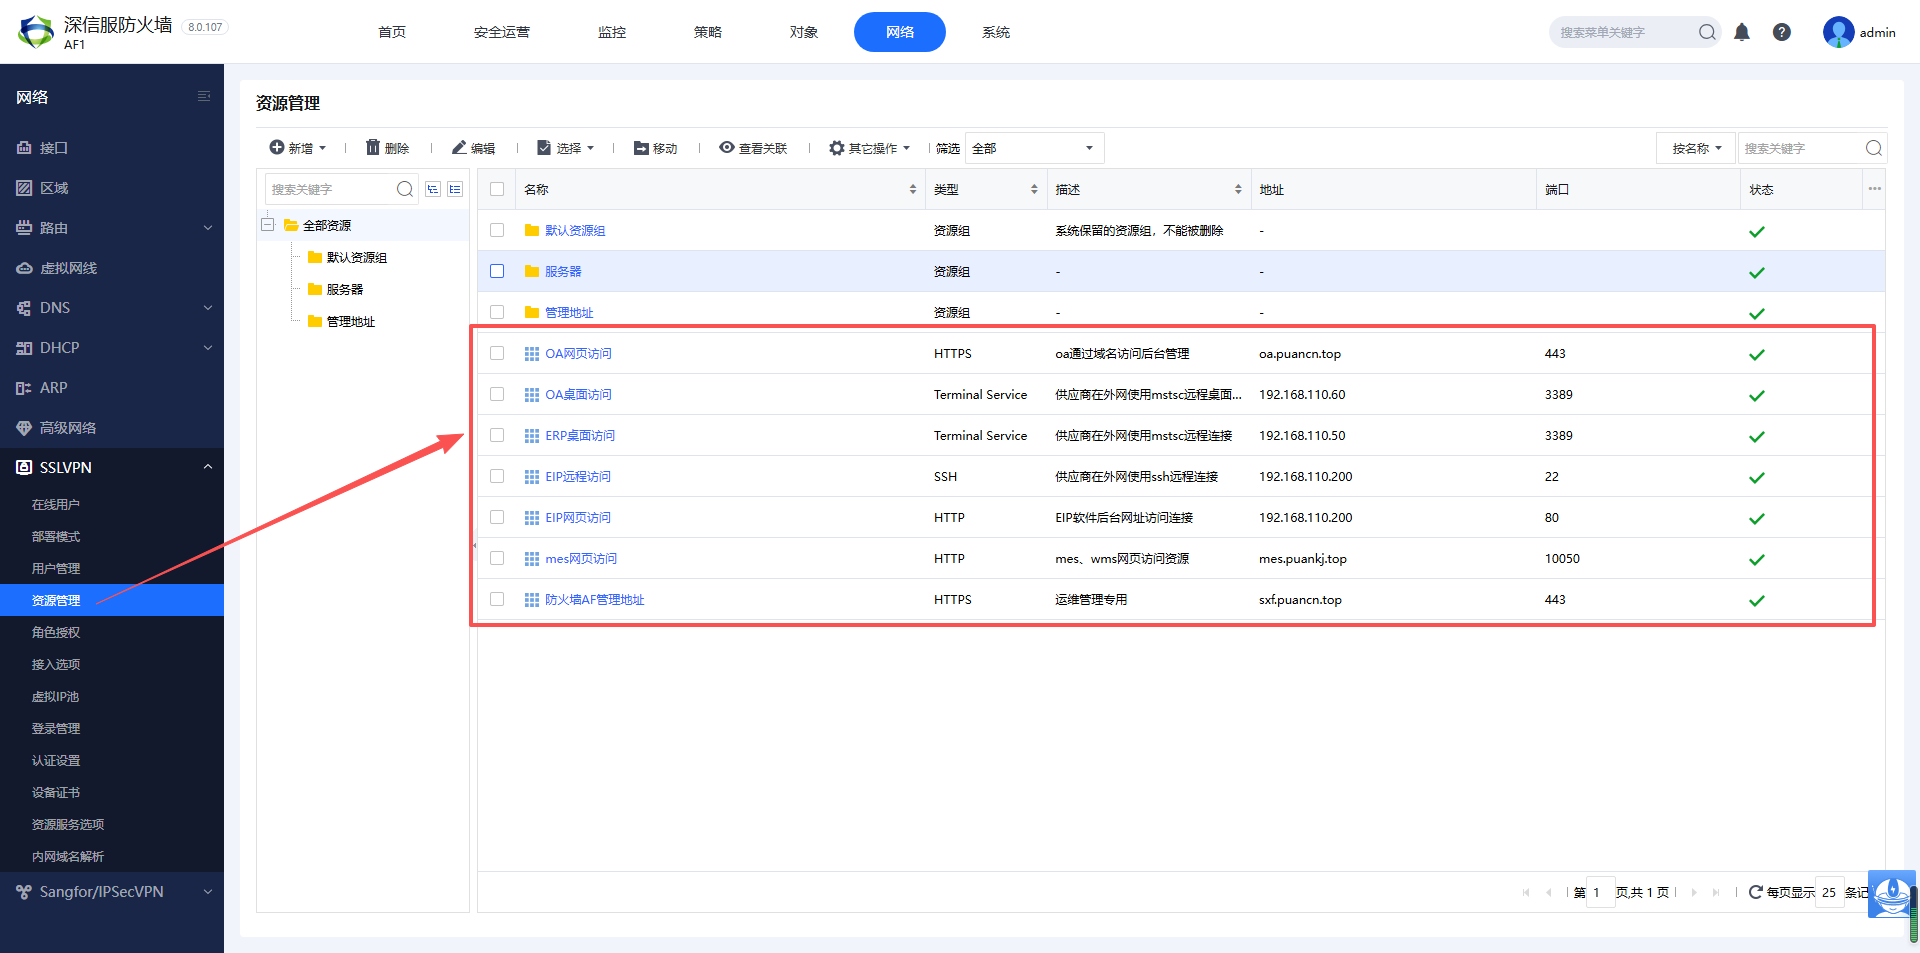
Task: Select 服务器 in the resource tree
Action: [x=345, y=289]
